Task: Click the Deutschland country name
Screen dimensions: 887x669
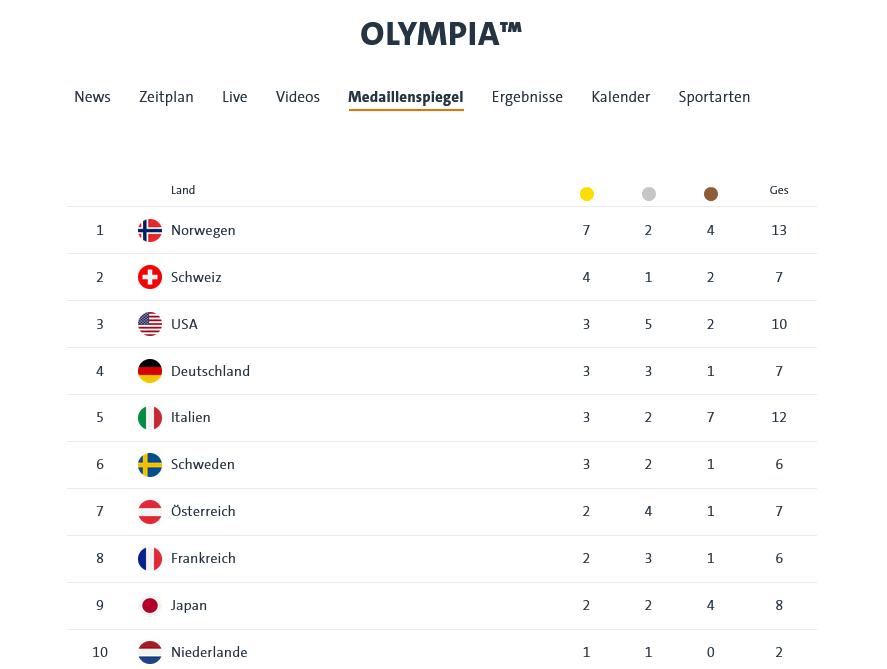Action: (x=210, y=371)
